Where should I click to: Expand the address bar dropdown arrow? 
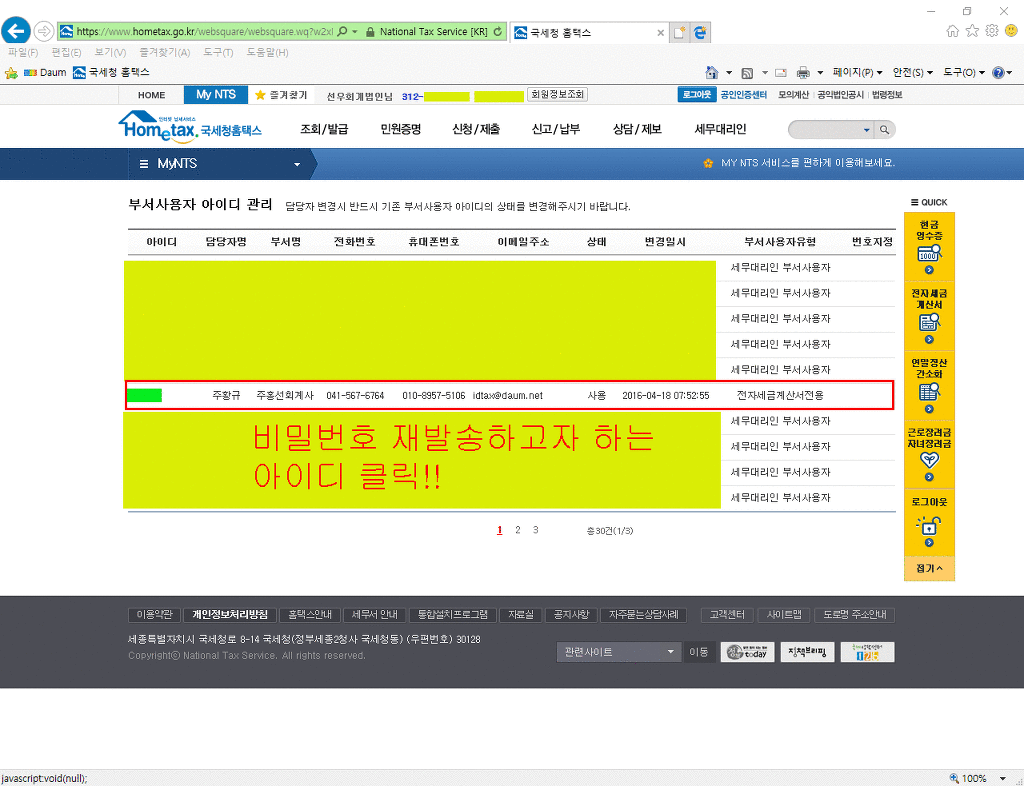(x=355, y=31)
